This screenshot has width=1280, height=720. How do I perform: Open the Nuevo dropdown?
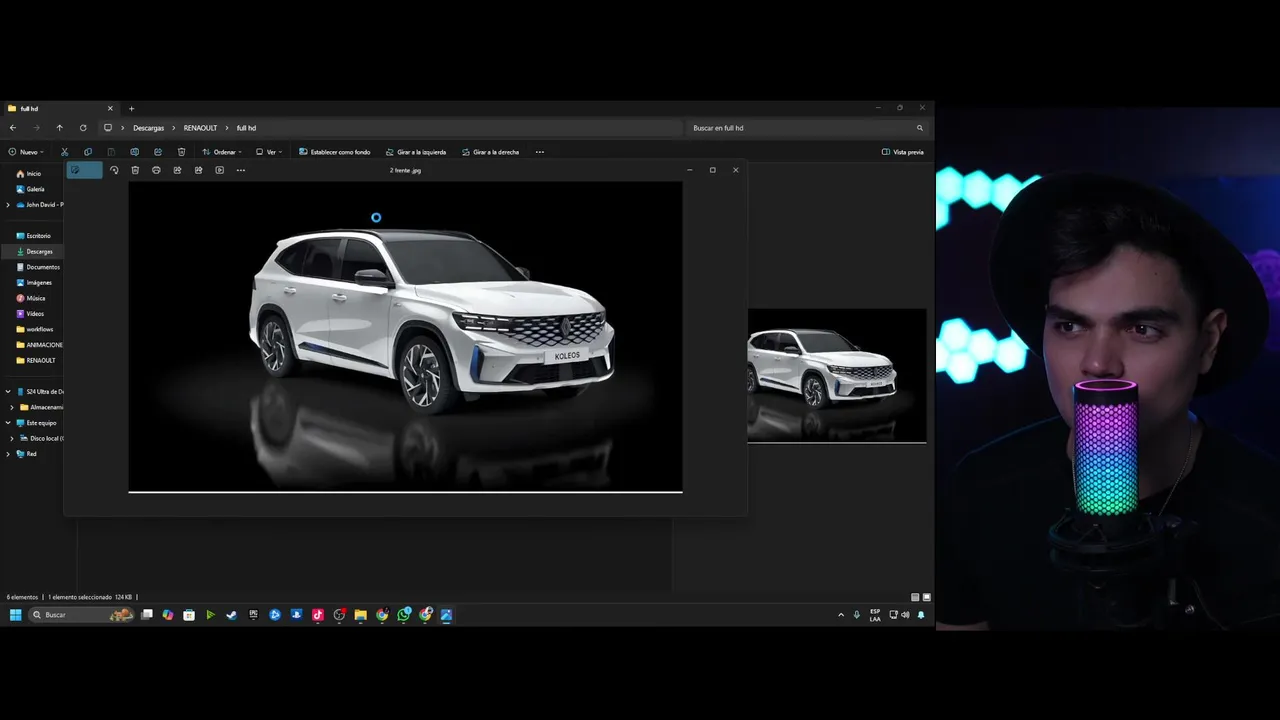(26, 152)
